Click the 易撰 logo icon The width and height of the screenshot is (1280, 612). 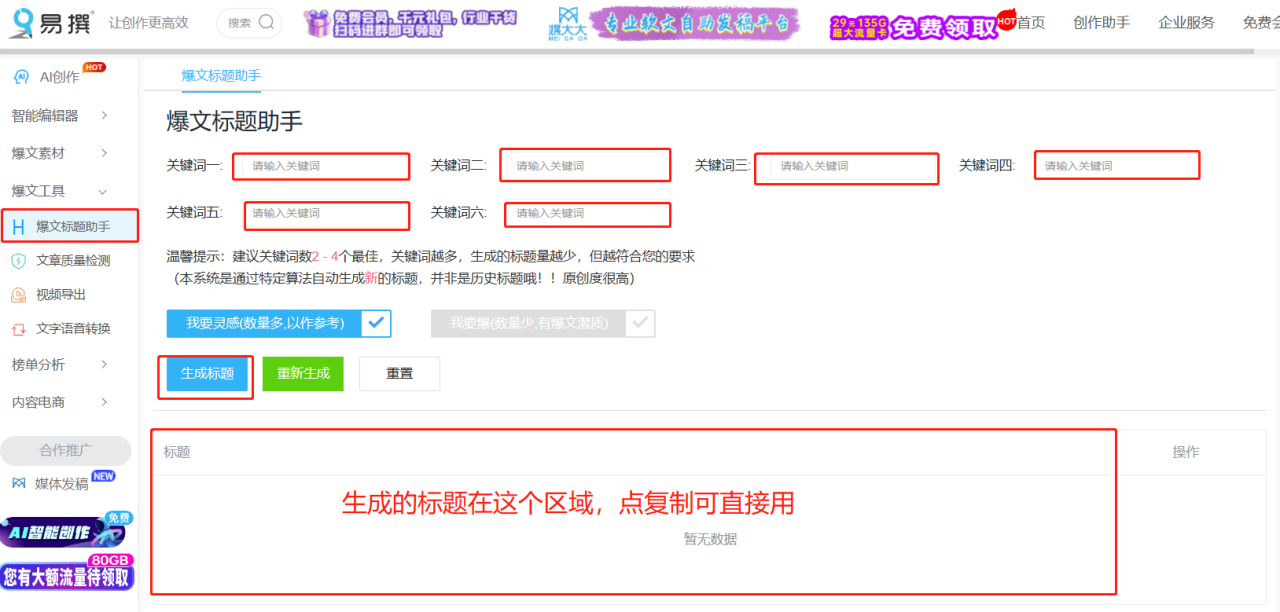coord(22,23)
